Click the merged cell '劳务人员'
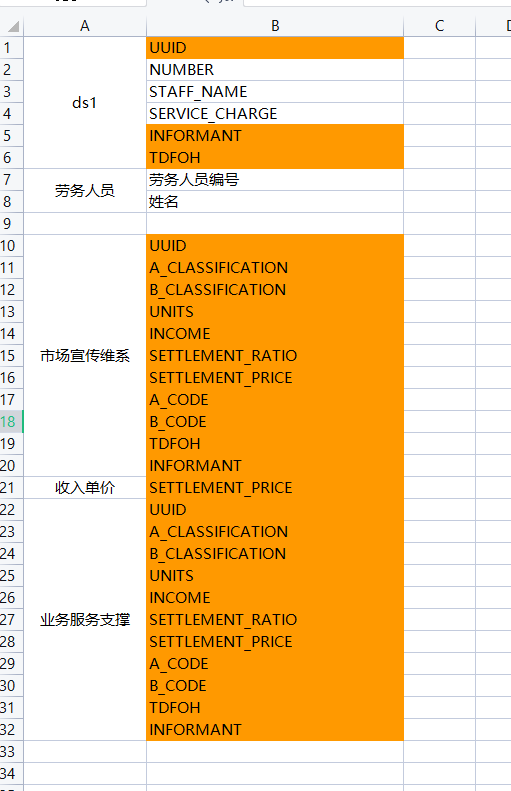This screenshot has width=511, height=791. pos(85,191)
